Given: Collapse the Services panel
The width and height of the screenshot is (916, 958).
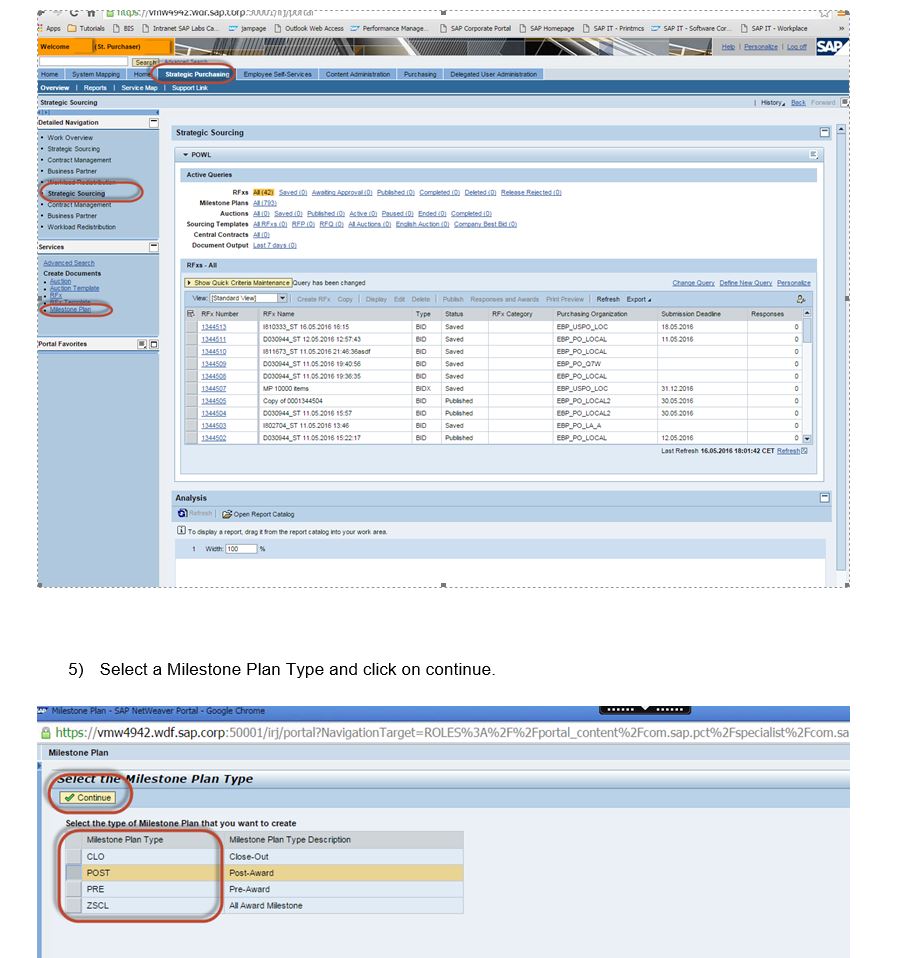Looking at the screenshot, I should click(153, 247).
